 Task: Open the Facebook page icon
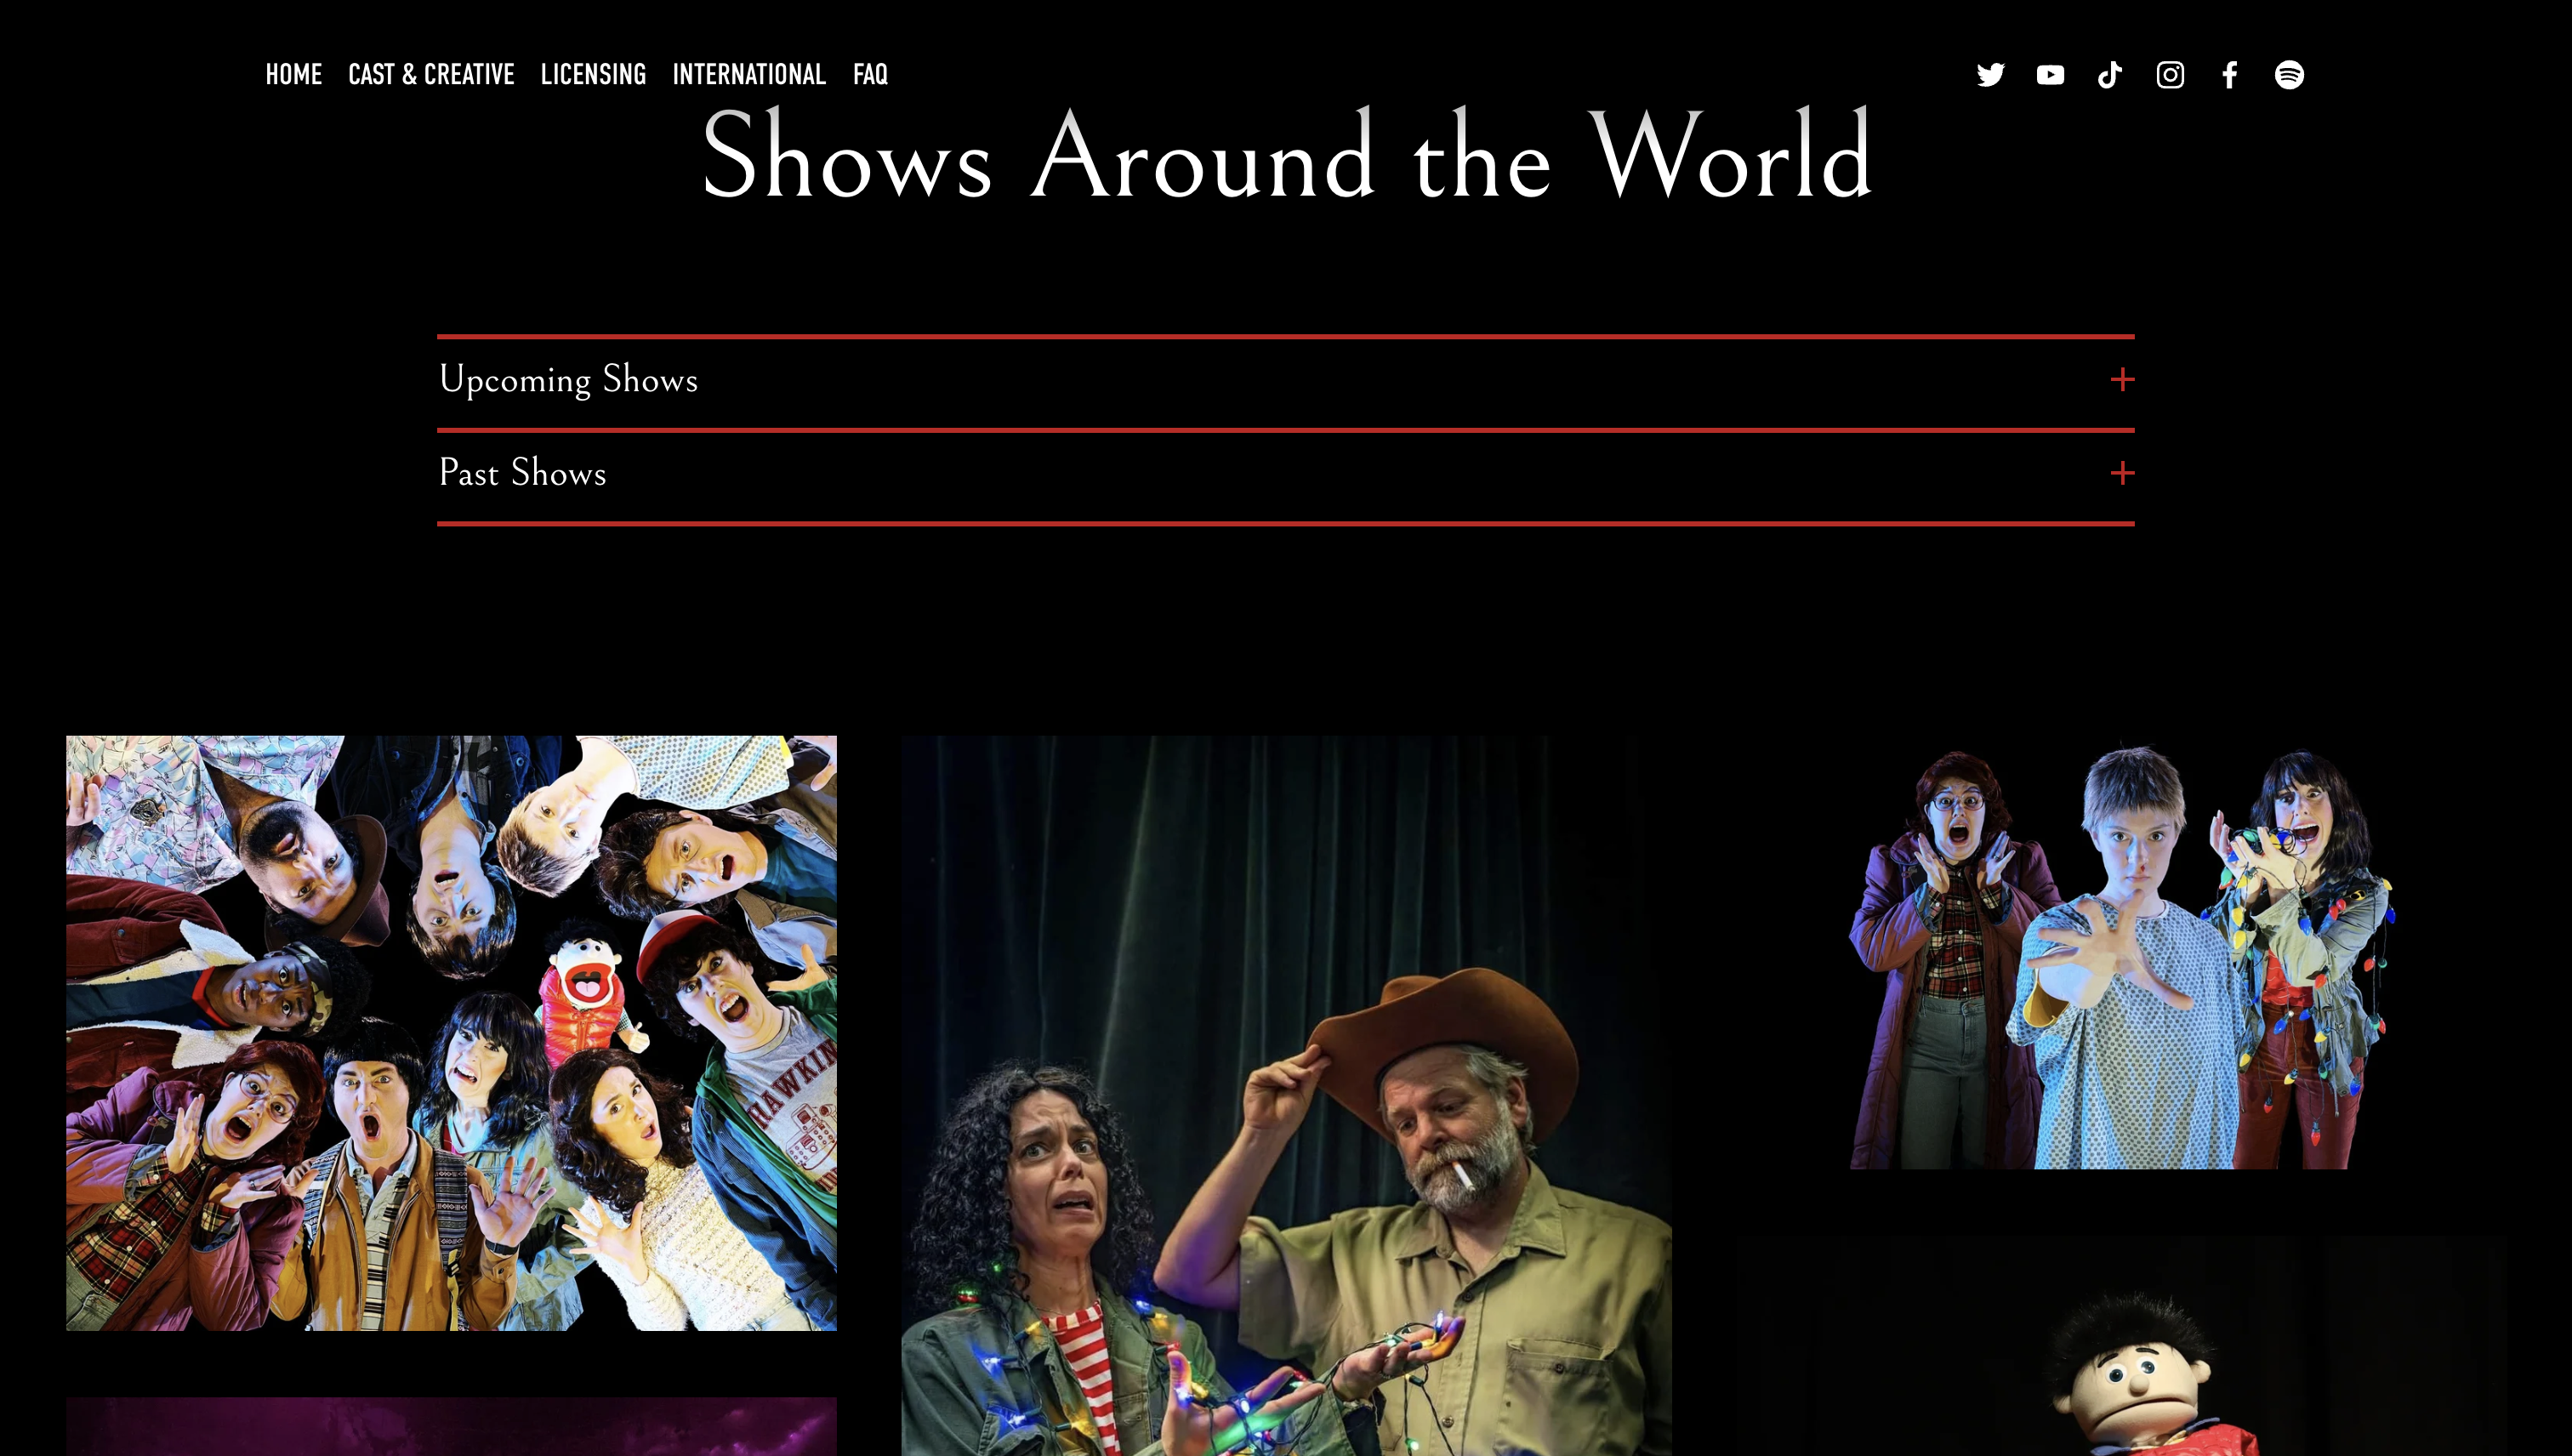(x=2229, y=75)
